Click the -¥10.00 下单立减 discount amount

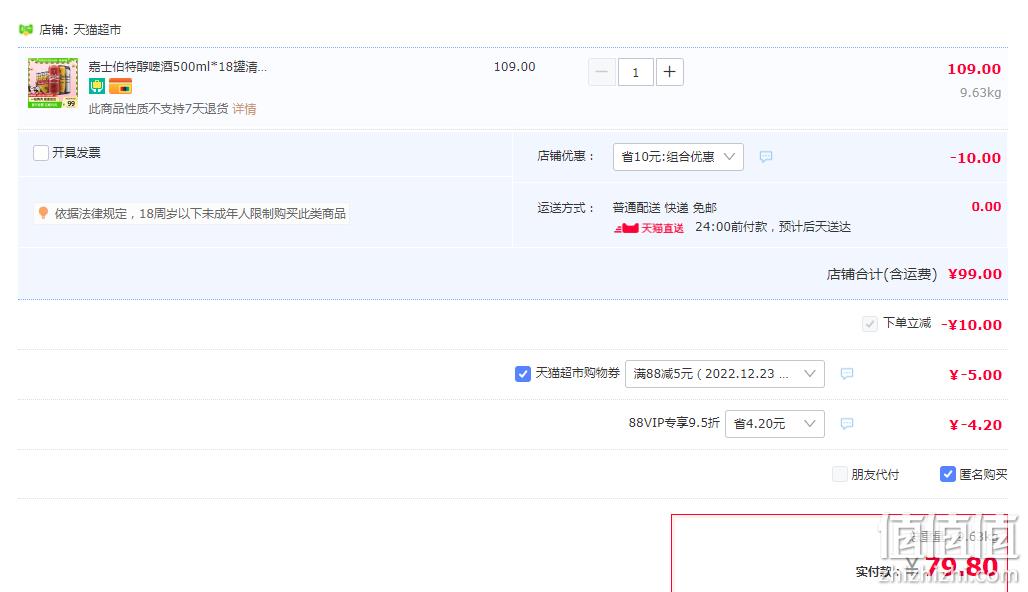pos(972,325)
